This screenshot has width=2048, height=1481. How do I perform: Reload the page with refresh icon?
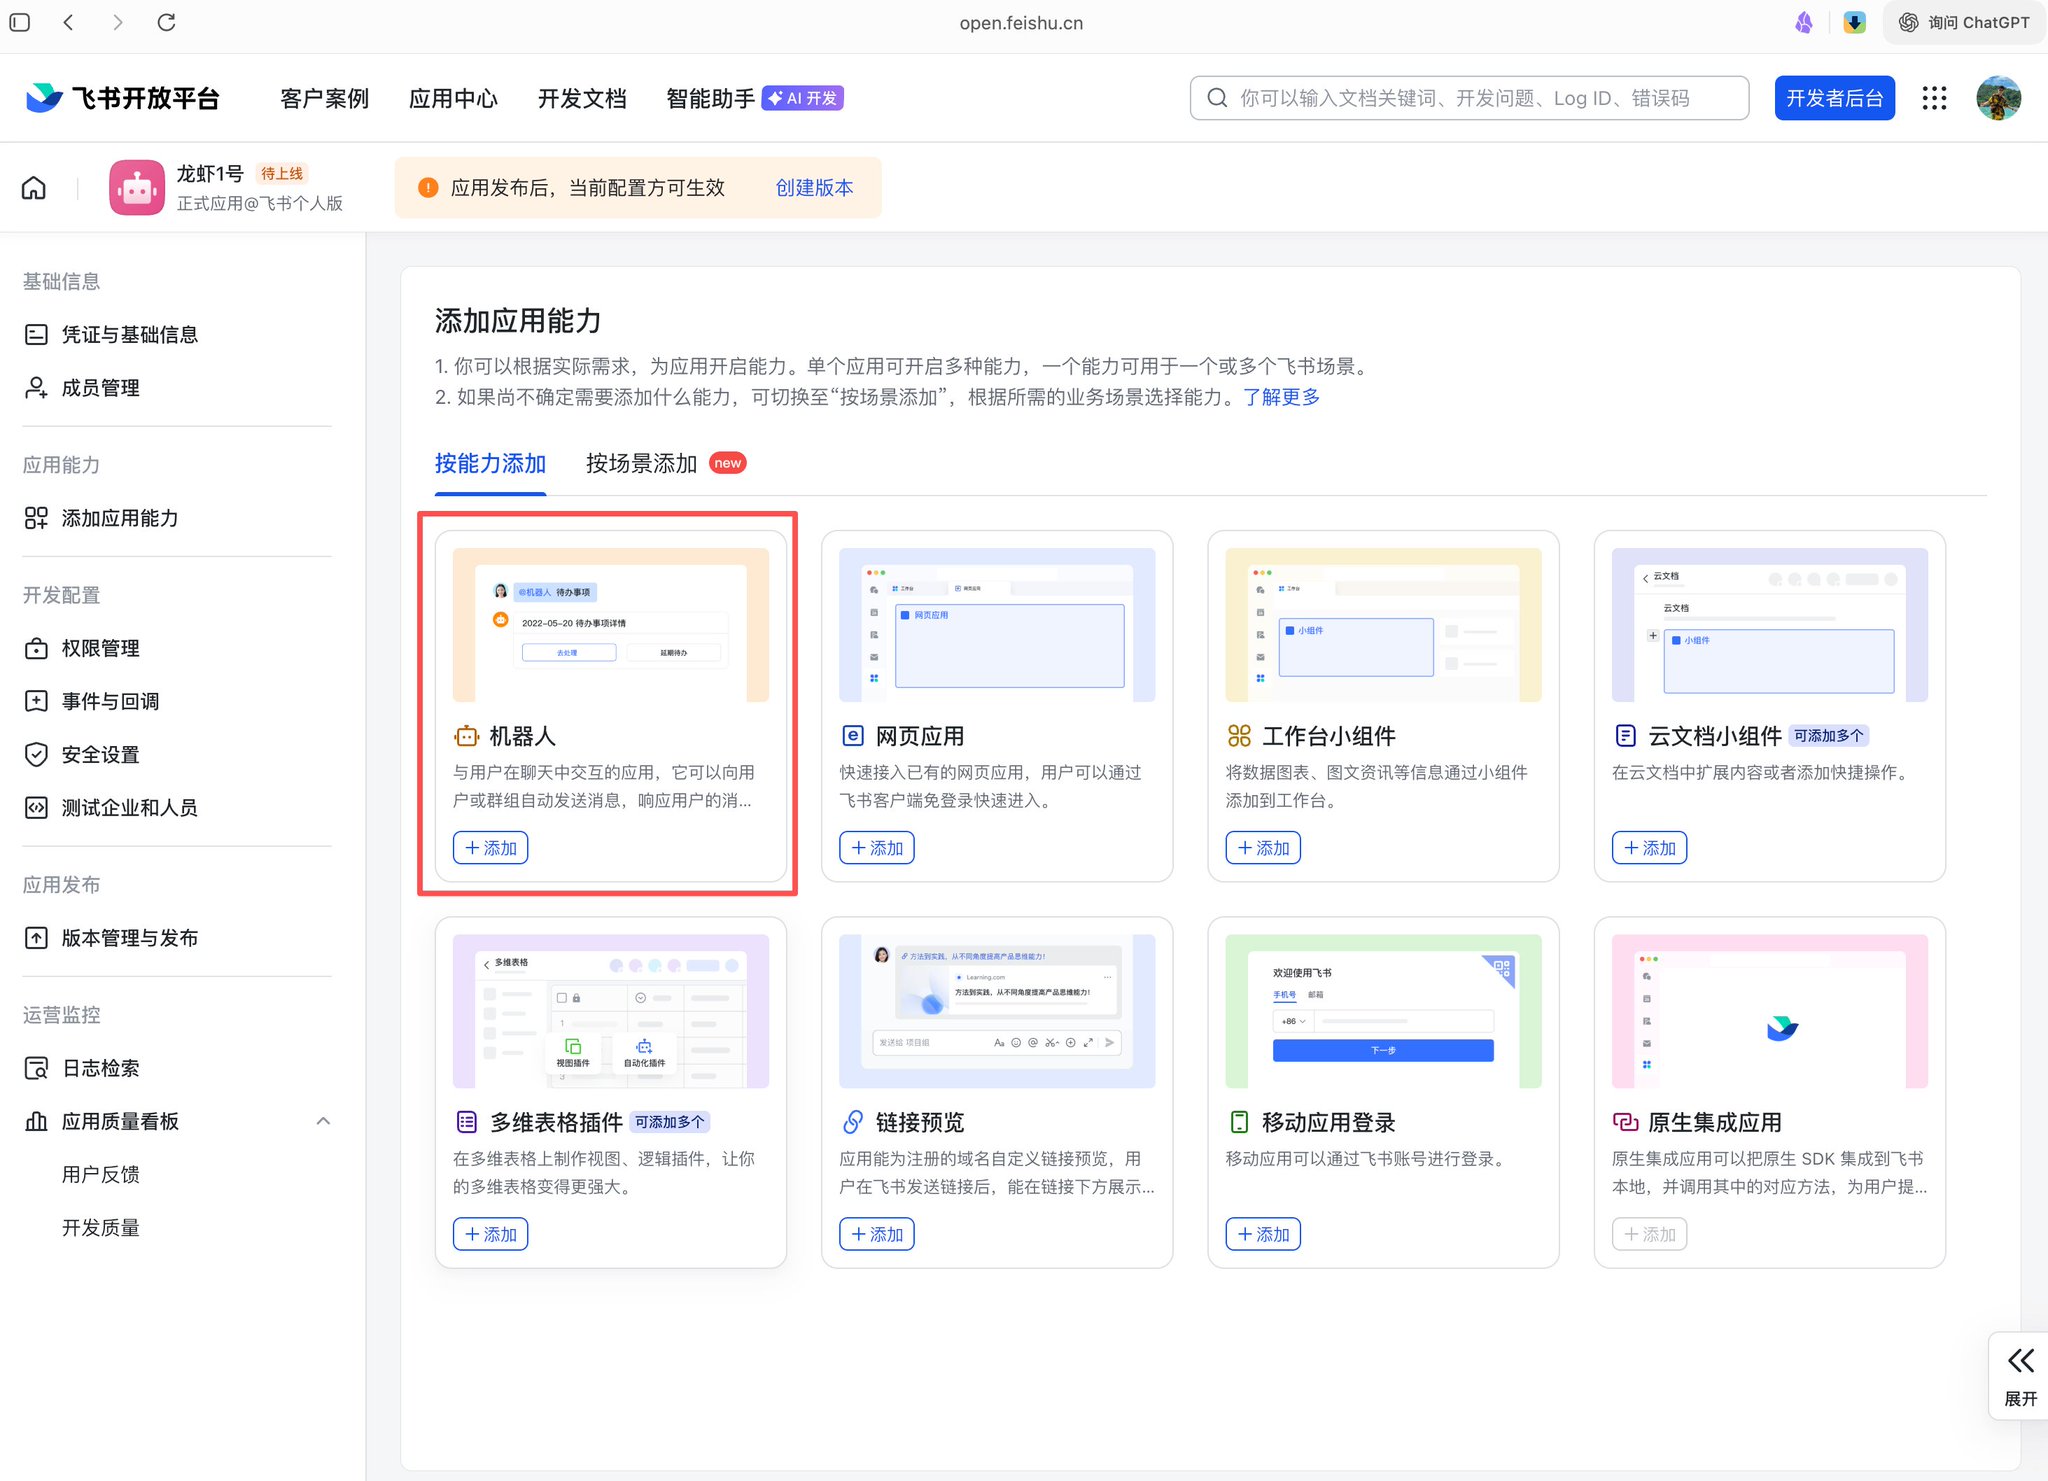[167, 22]
